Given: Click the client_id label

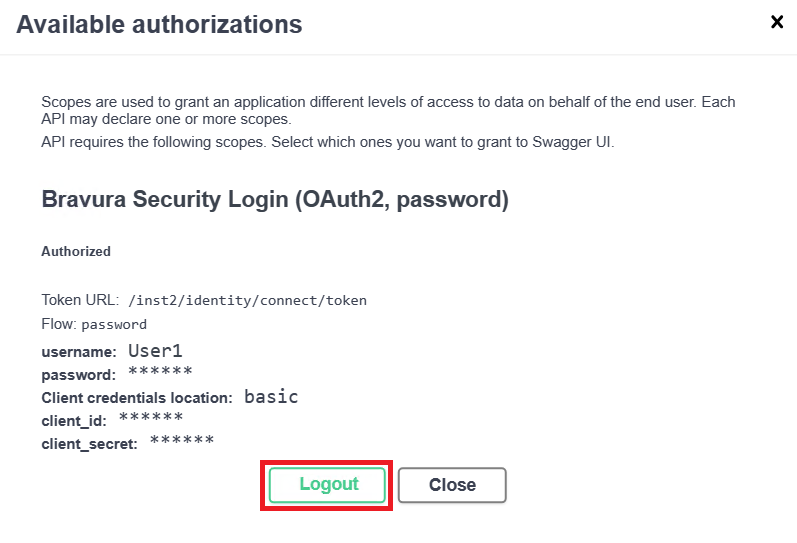Looking at the screenshot, I should point(74,421).
